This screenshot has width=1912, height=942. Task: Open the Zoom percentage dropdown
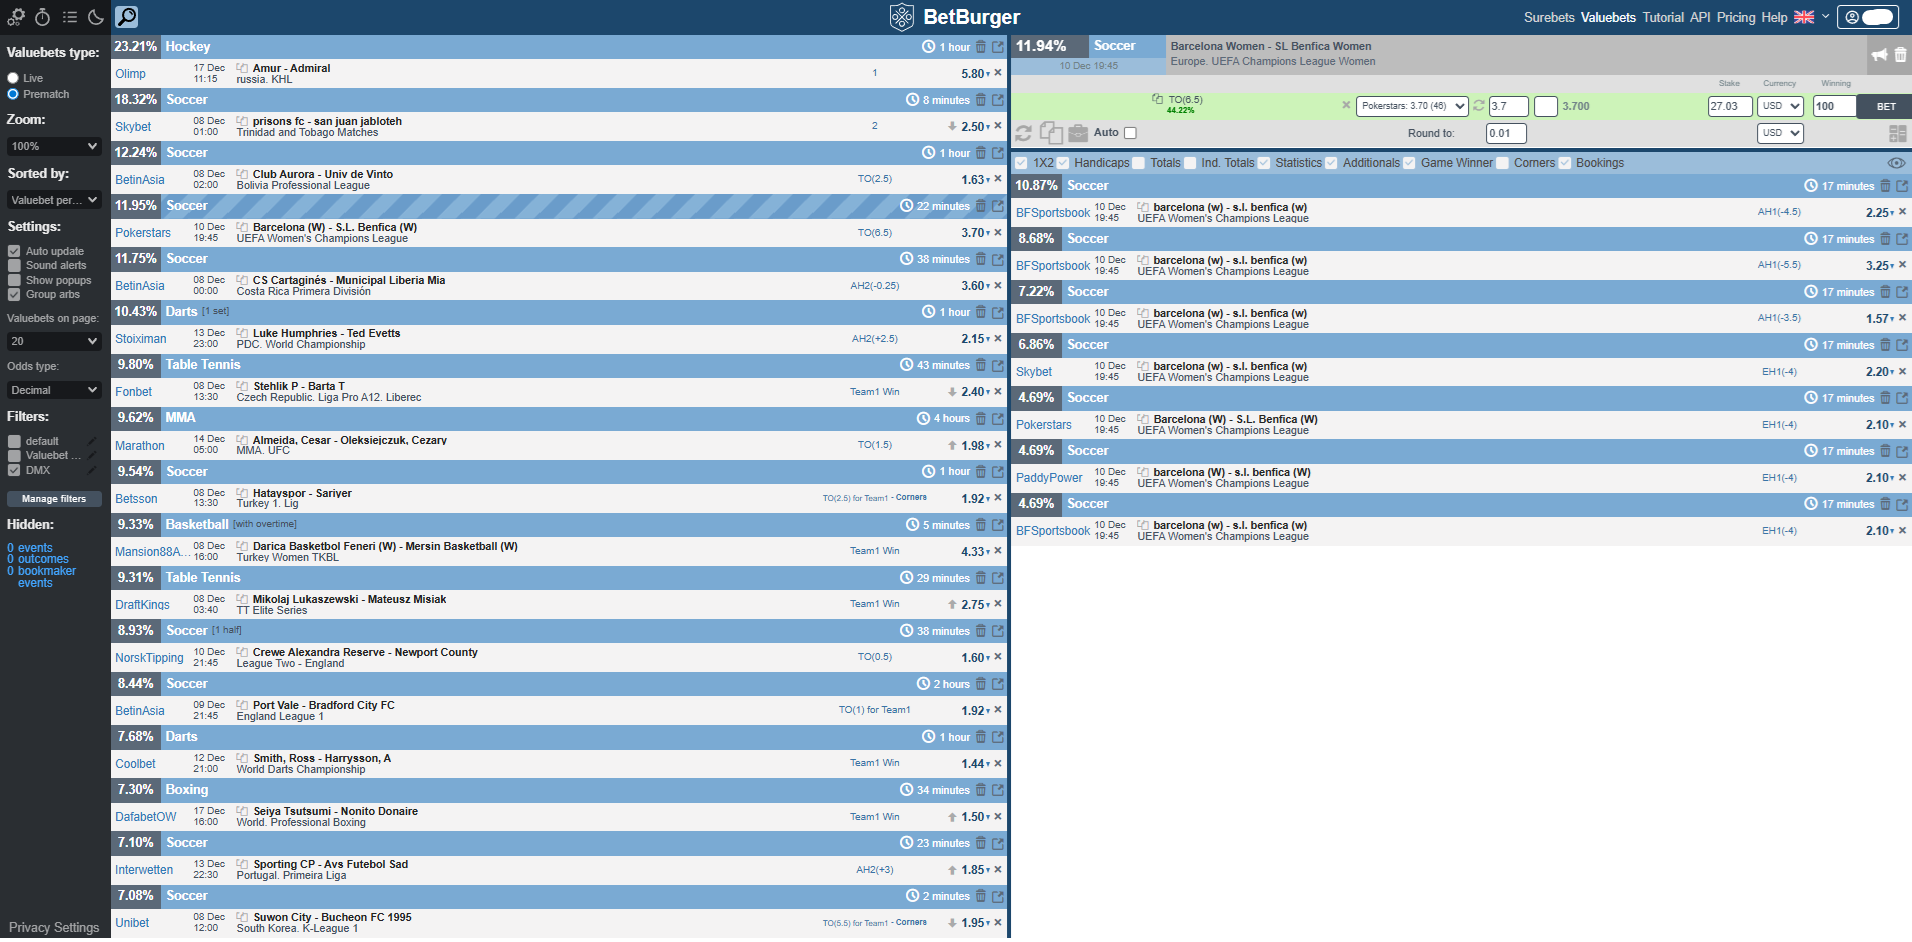pos(54,146)
